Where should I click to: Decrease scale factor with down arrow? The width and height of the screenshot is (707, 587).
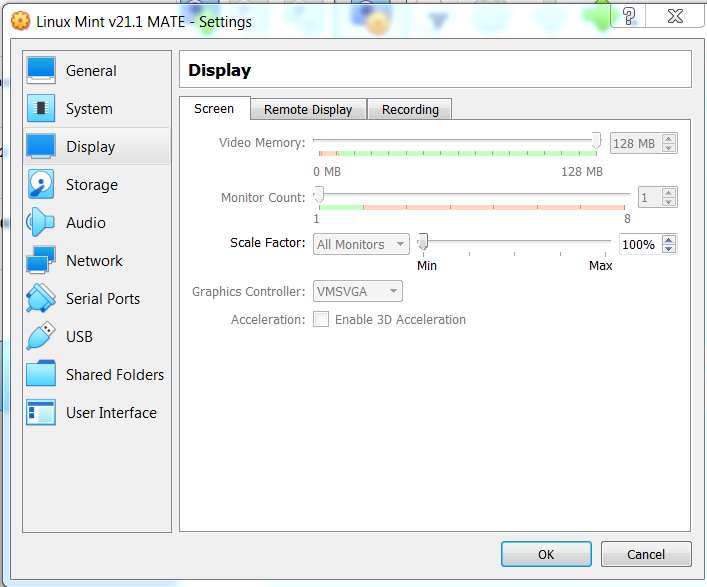pos(669,249)
